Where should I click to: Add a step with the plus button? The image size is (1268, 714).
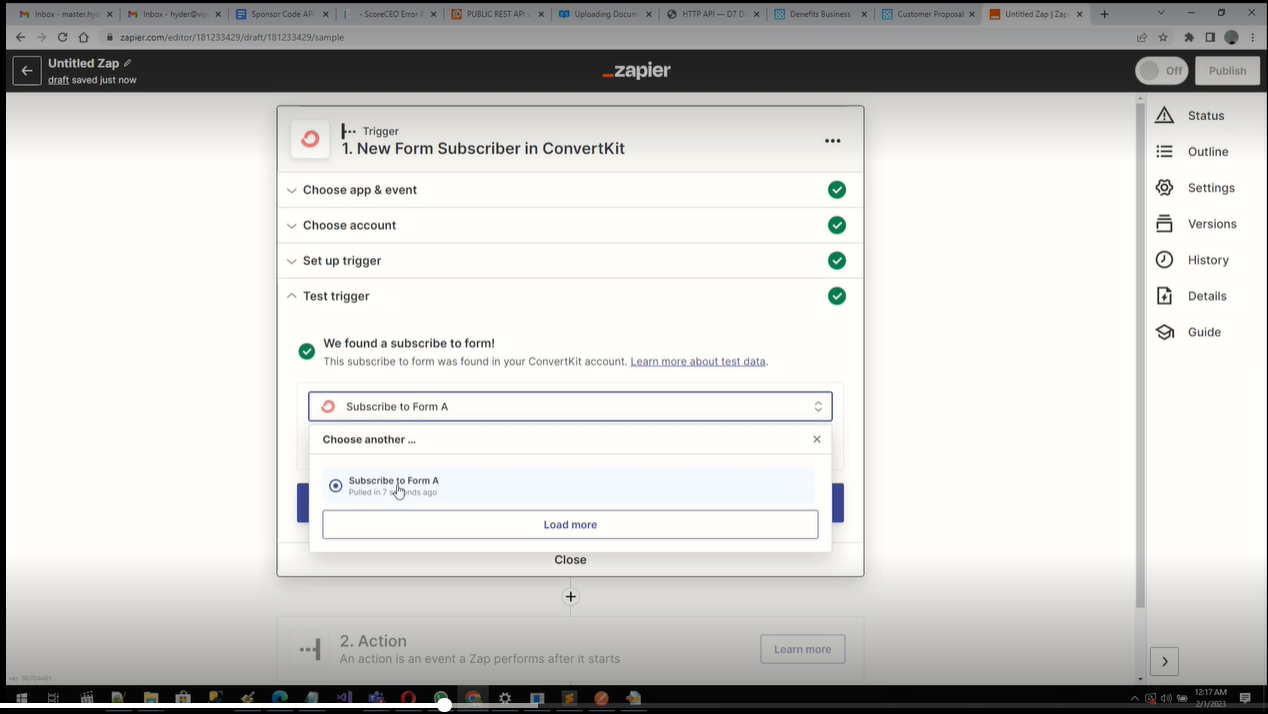[x=570, y=596]
